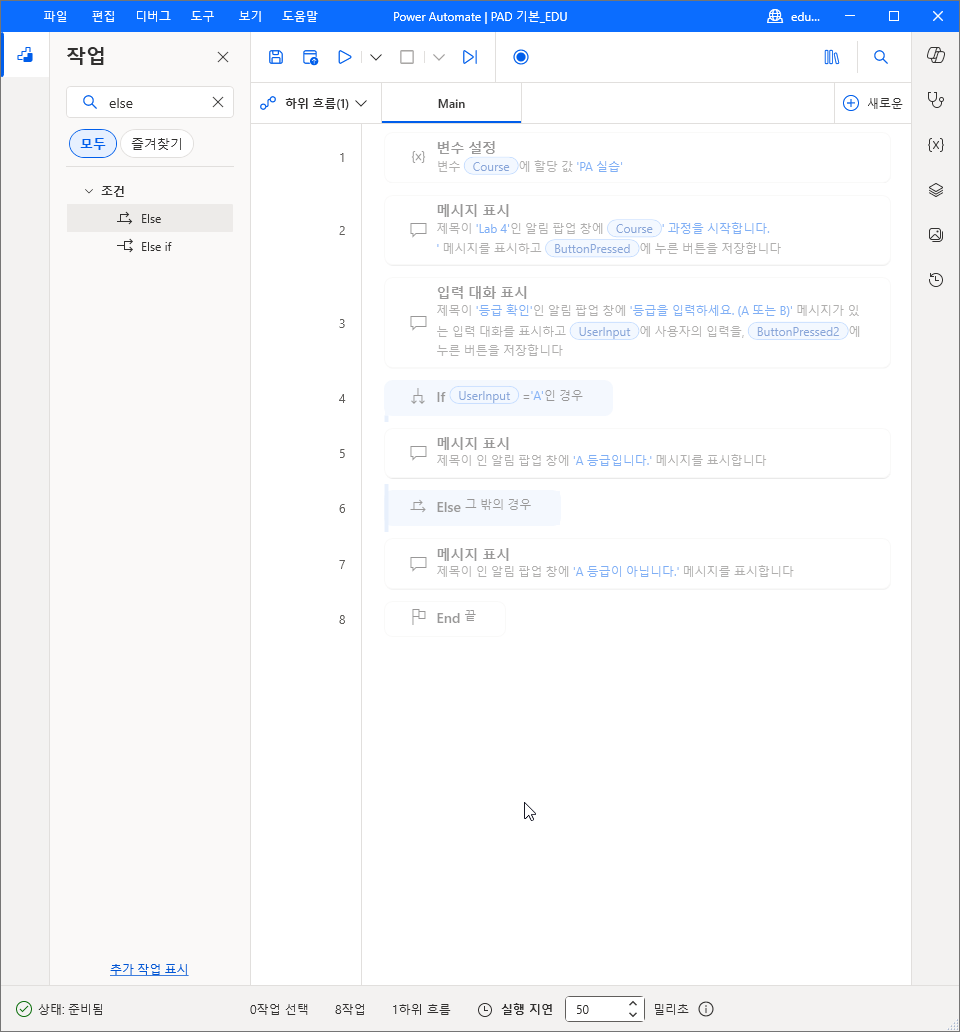Select the Else action in the list
The image size is (960, 1032).
coord(150,219)
